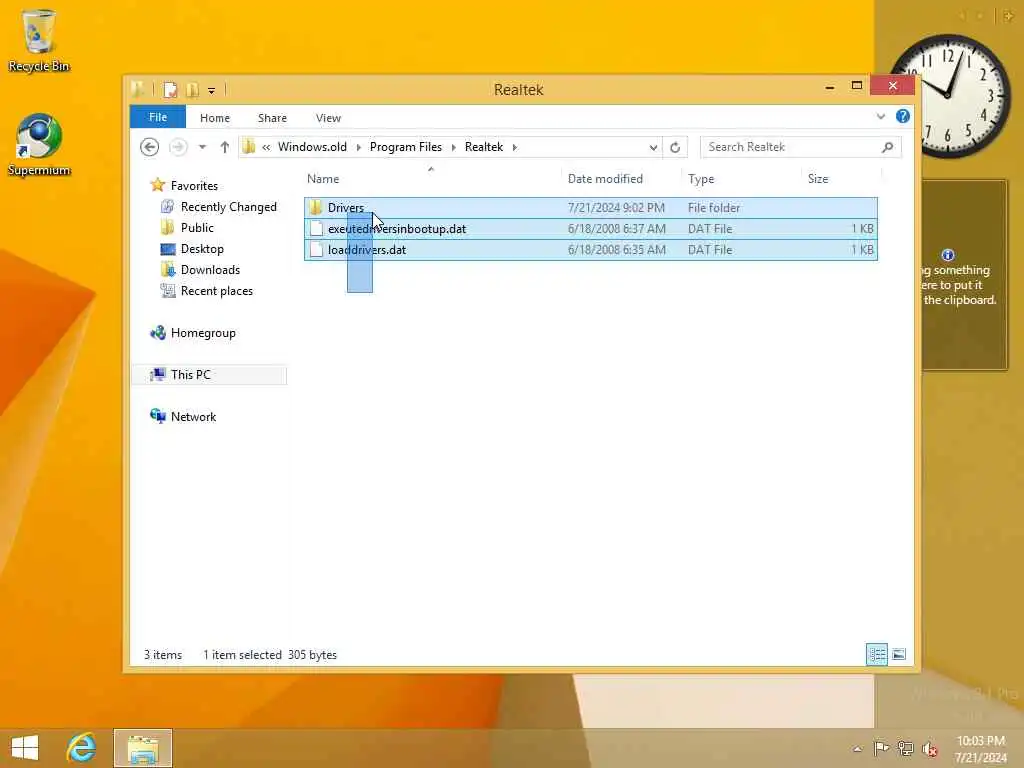The height and width of the screenshot is (768, 1024).
Task: Show hidden tray icons arrow
Action: pos(857,749)
